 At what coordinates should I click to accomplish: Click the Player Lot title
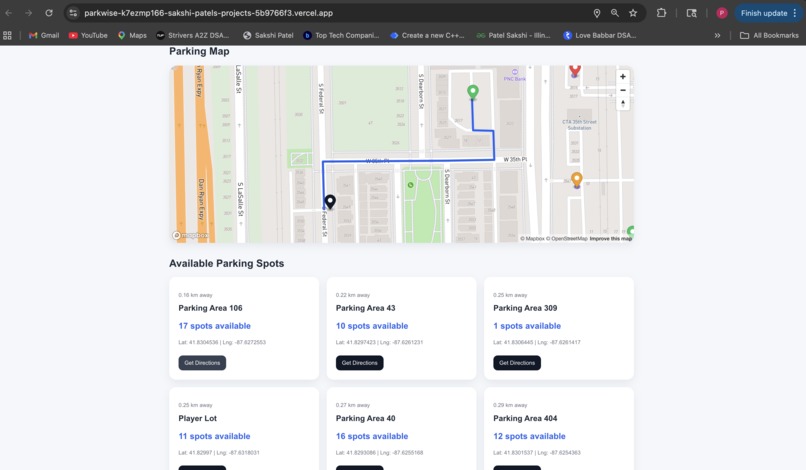(x=197, y=419)
